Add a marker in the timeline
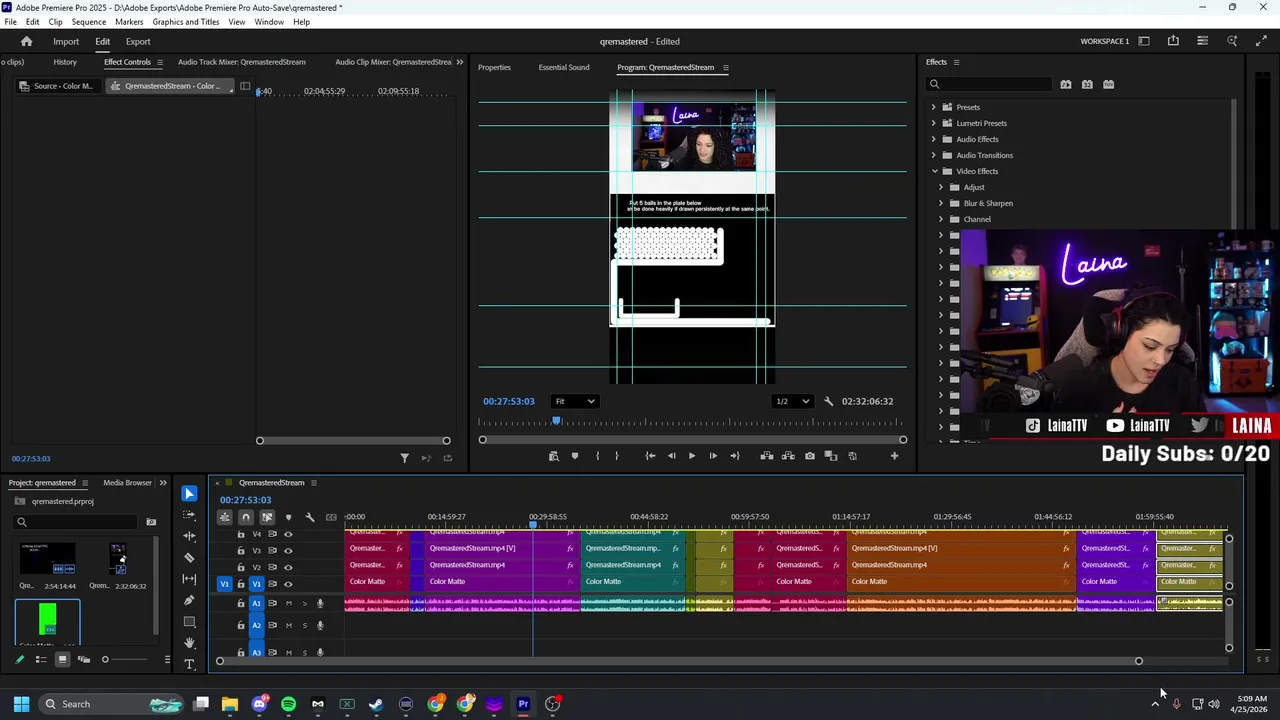 (x=288, y=517)
